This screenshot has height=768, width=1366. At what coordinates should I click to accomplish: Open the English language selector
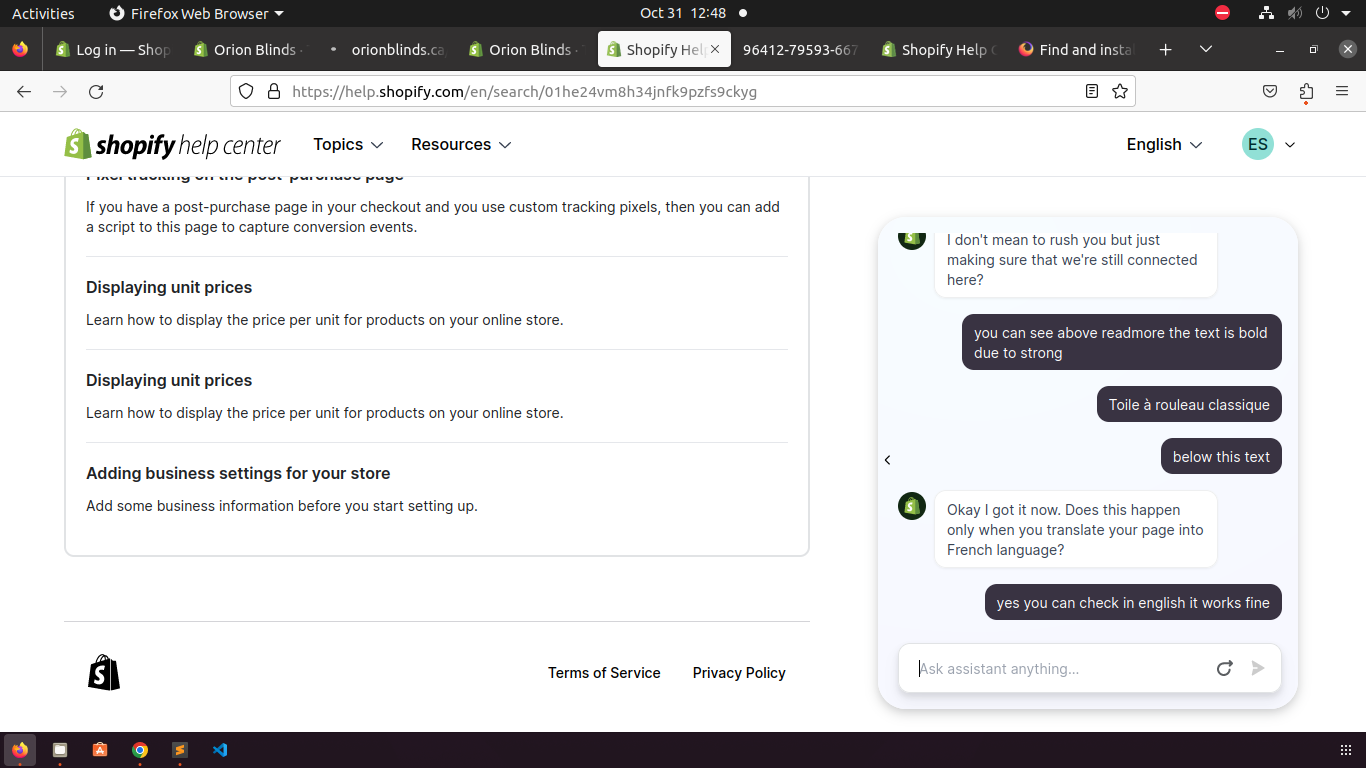(x=1164, y=145)
